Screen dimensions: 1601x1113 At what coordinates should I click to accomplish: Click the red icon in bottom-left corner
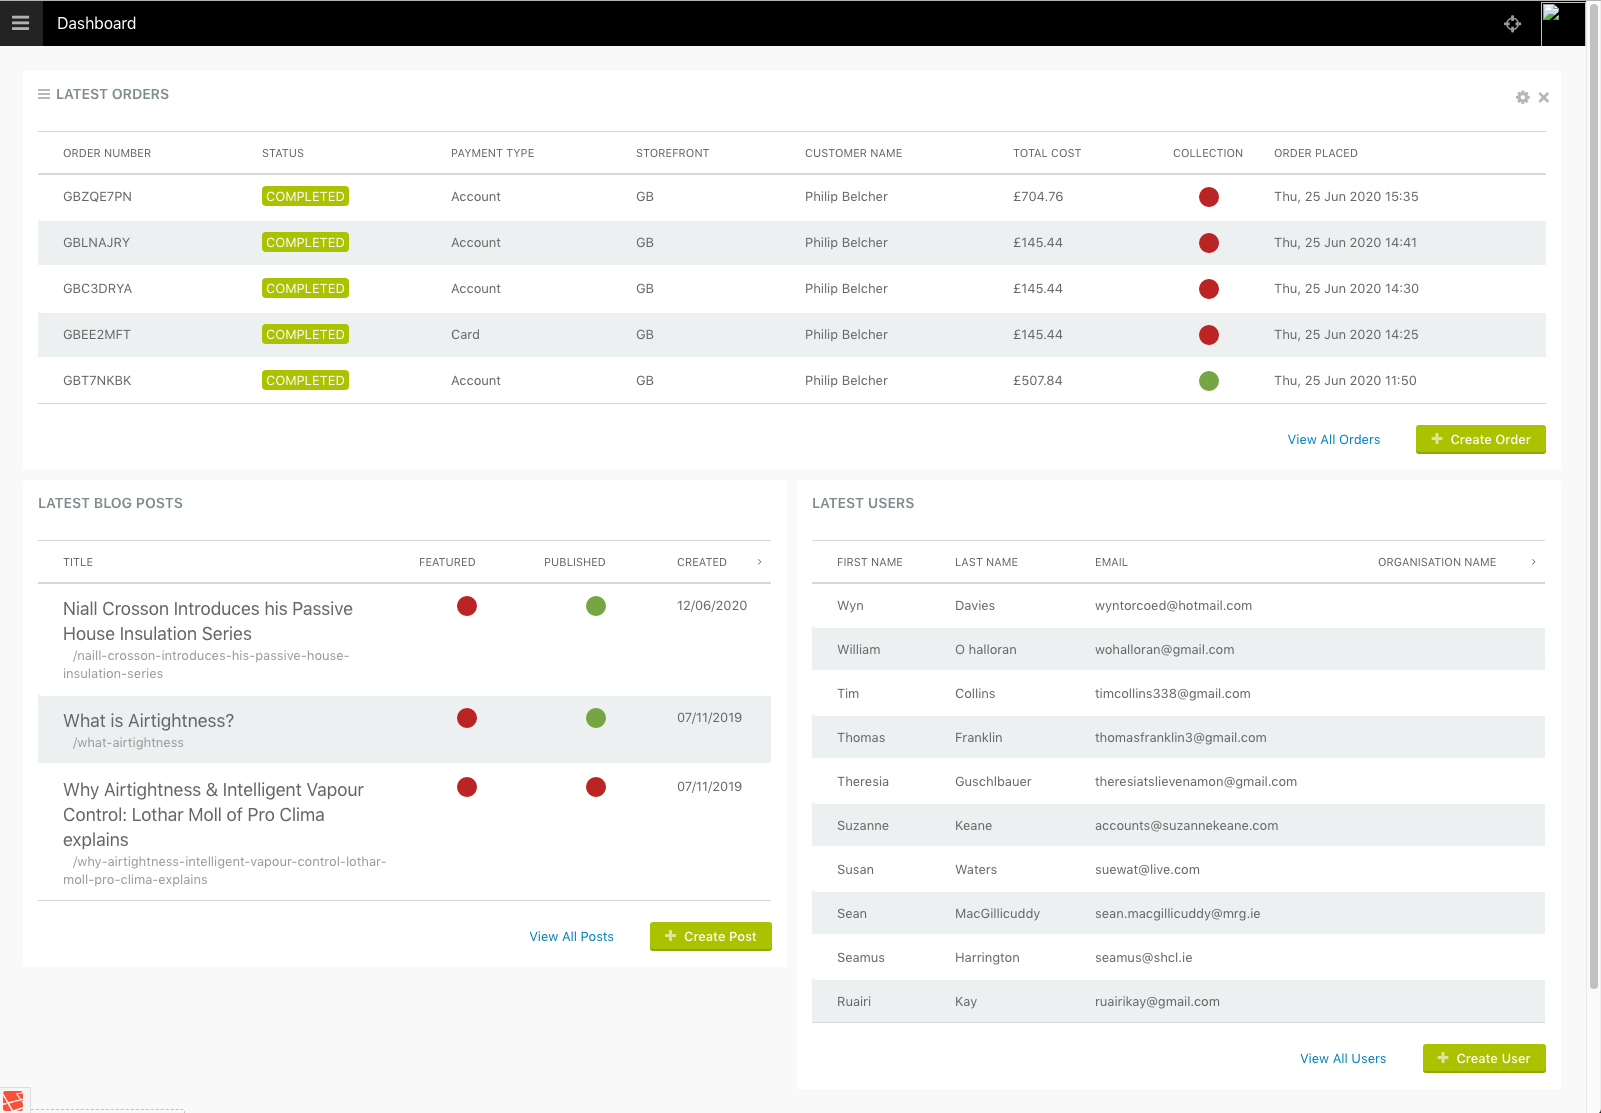14,1100
